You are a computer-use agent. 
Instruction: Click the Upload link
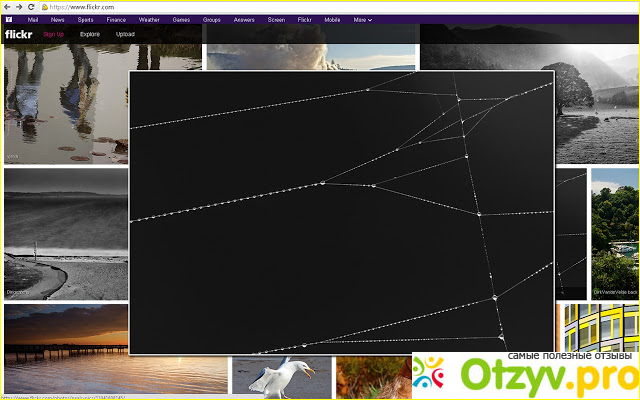pyautogui.click(x=125, y=34)
